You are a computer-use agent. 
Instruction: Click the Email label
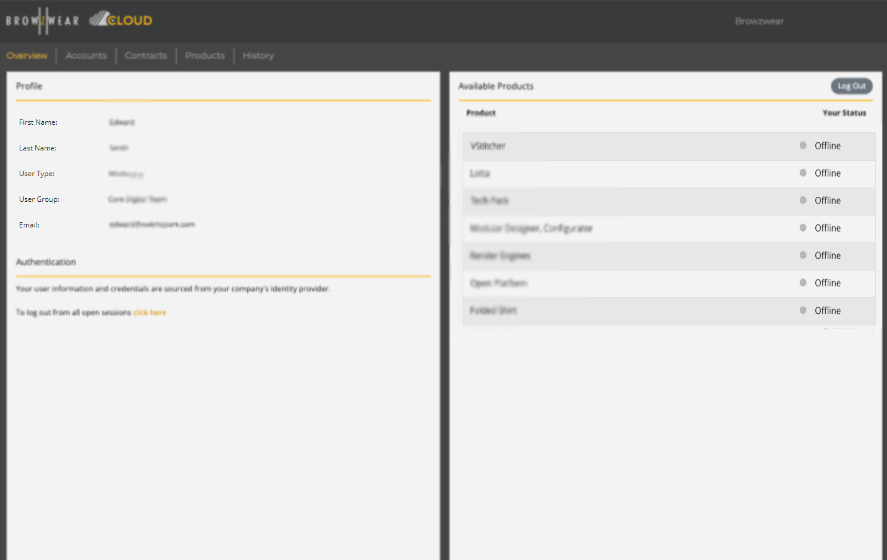pyautogui.click(x=29, y=225)
